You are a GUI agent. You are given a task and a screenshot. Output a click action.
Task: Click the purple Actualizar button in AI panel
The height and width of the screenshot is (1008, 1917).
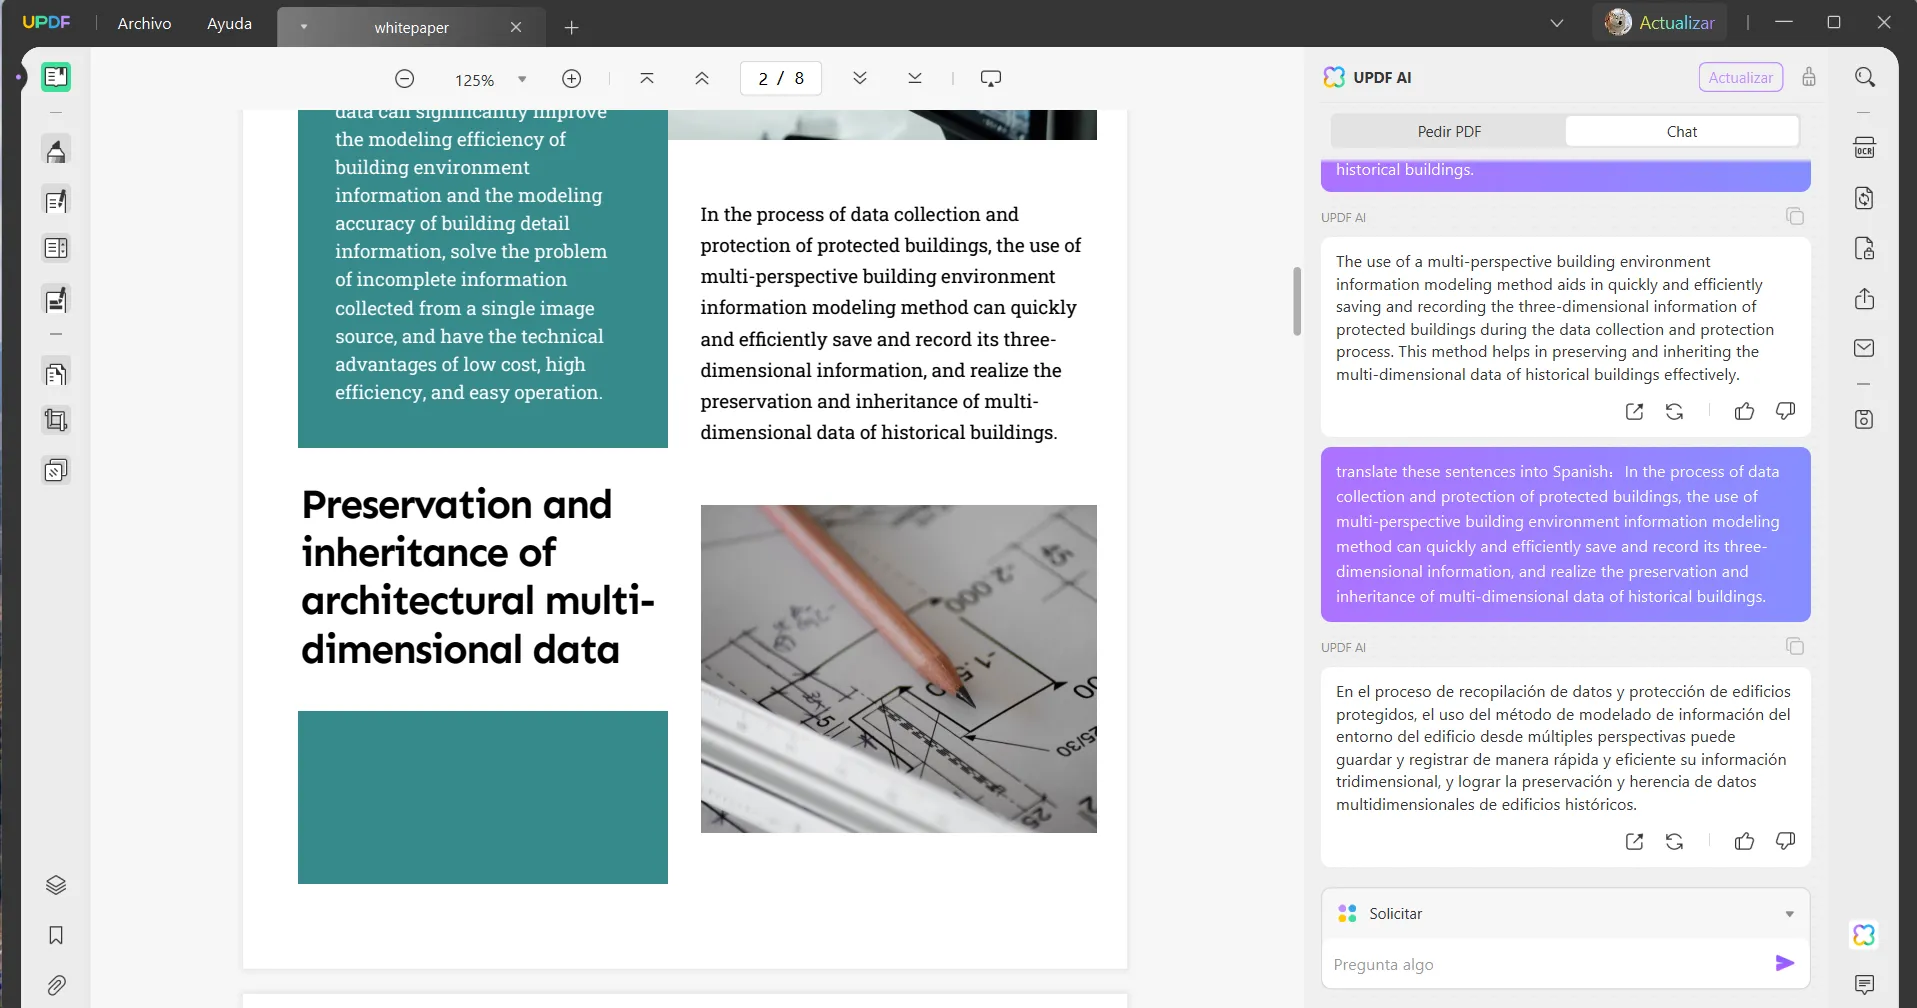1740,77
